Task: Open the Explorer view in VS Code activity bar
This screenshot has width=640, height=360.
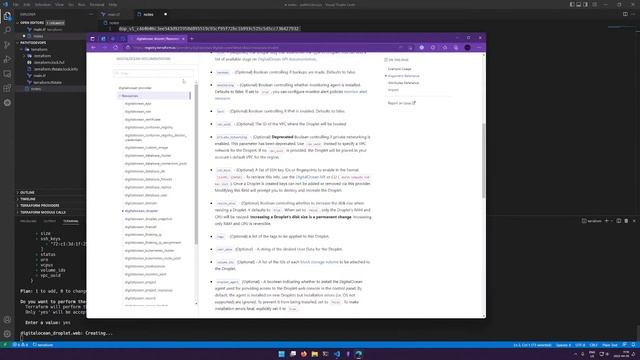Action: point(7,16)
